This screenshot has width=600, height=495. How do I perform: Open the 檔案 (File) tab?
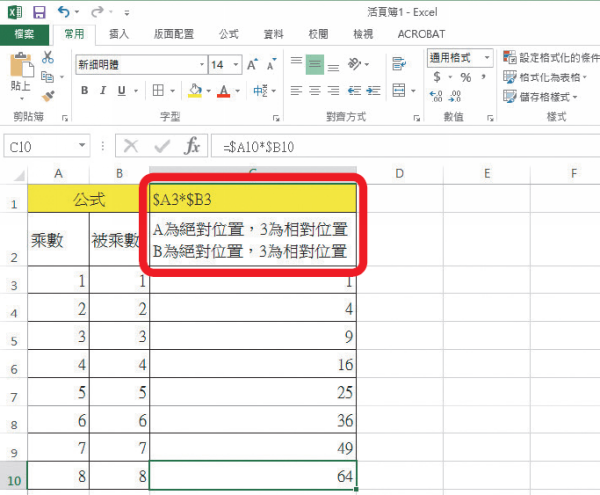24,34
